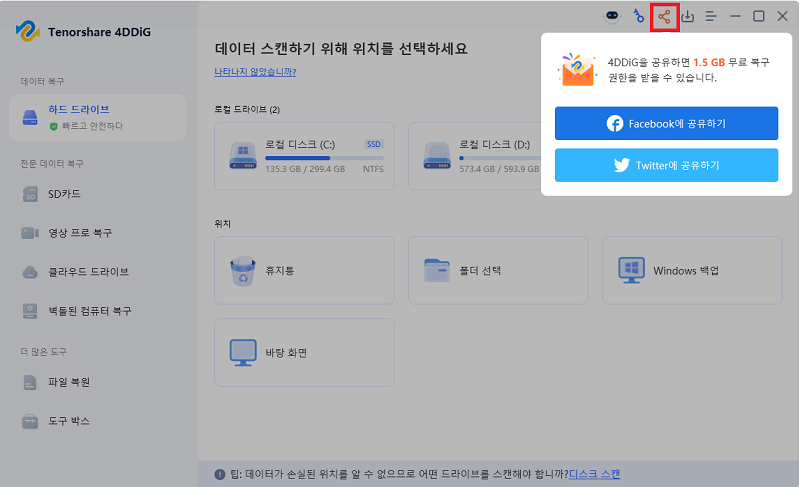Click the video camera icon in sidebar
The image size is (799, 487).
pos(30,233)
